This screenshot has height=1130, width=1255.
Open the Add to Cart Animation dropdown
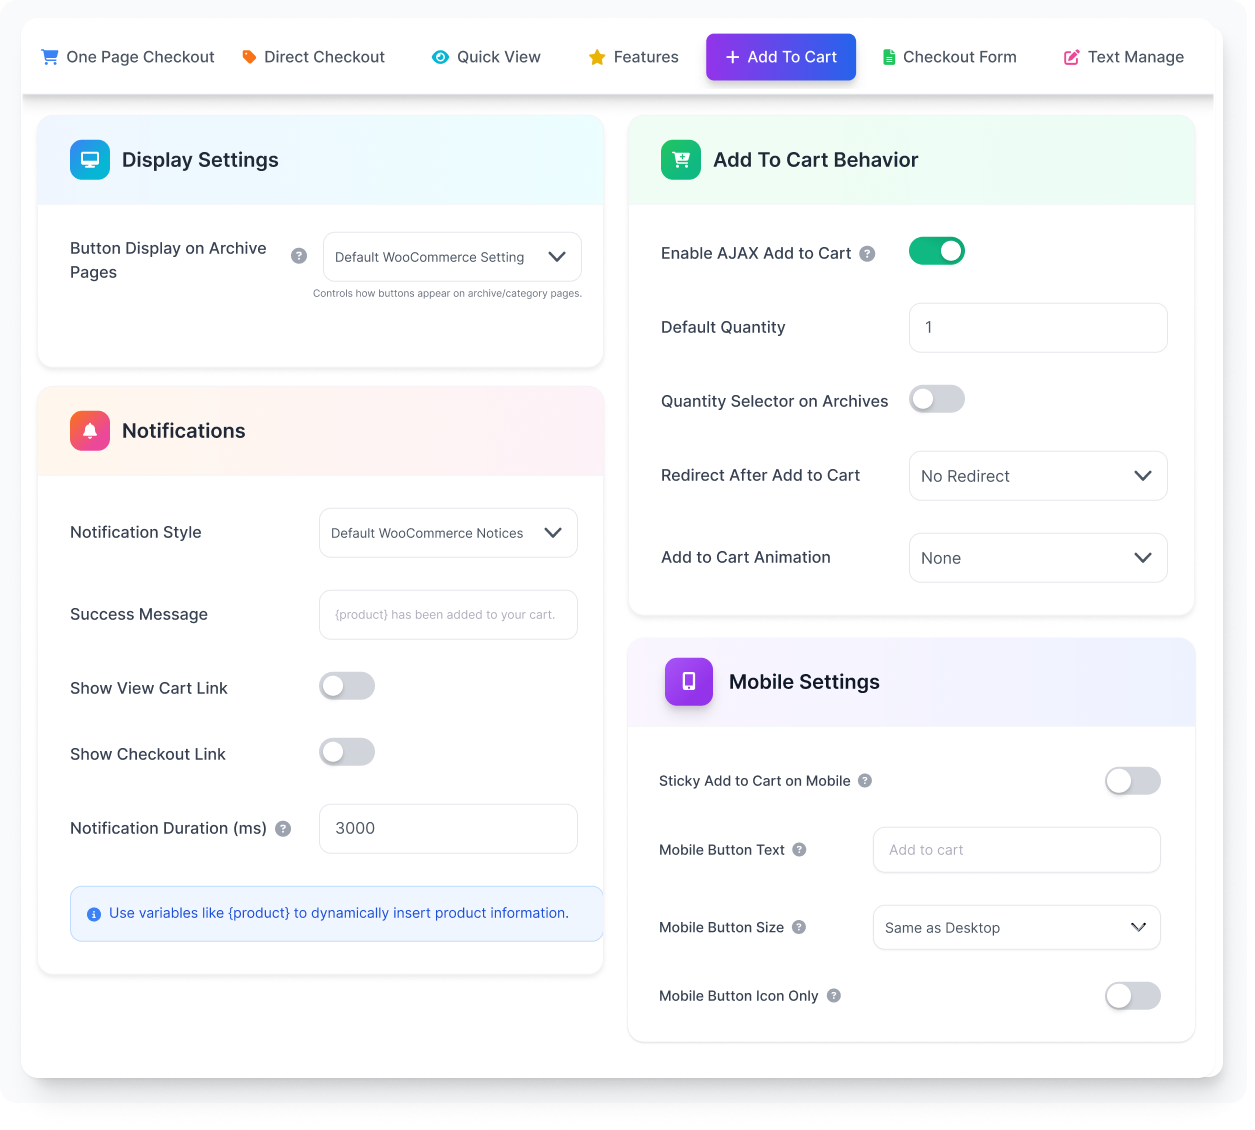[x=1037, y=558]
